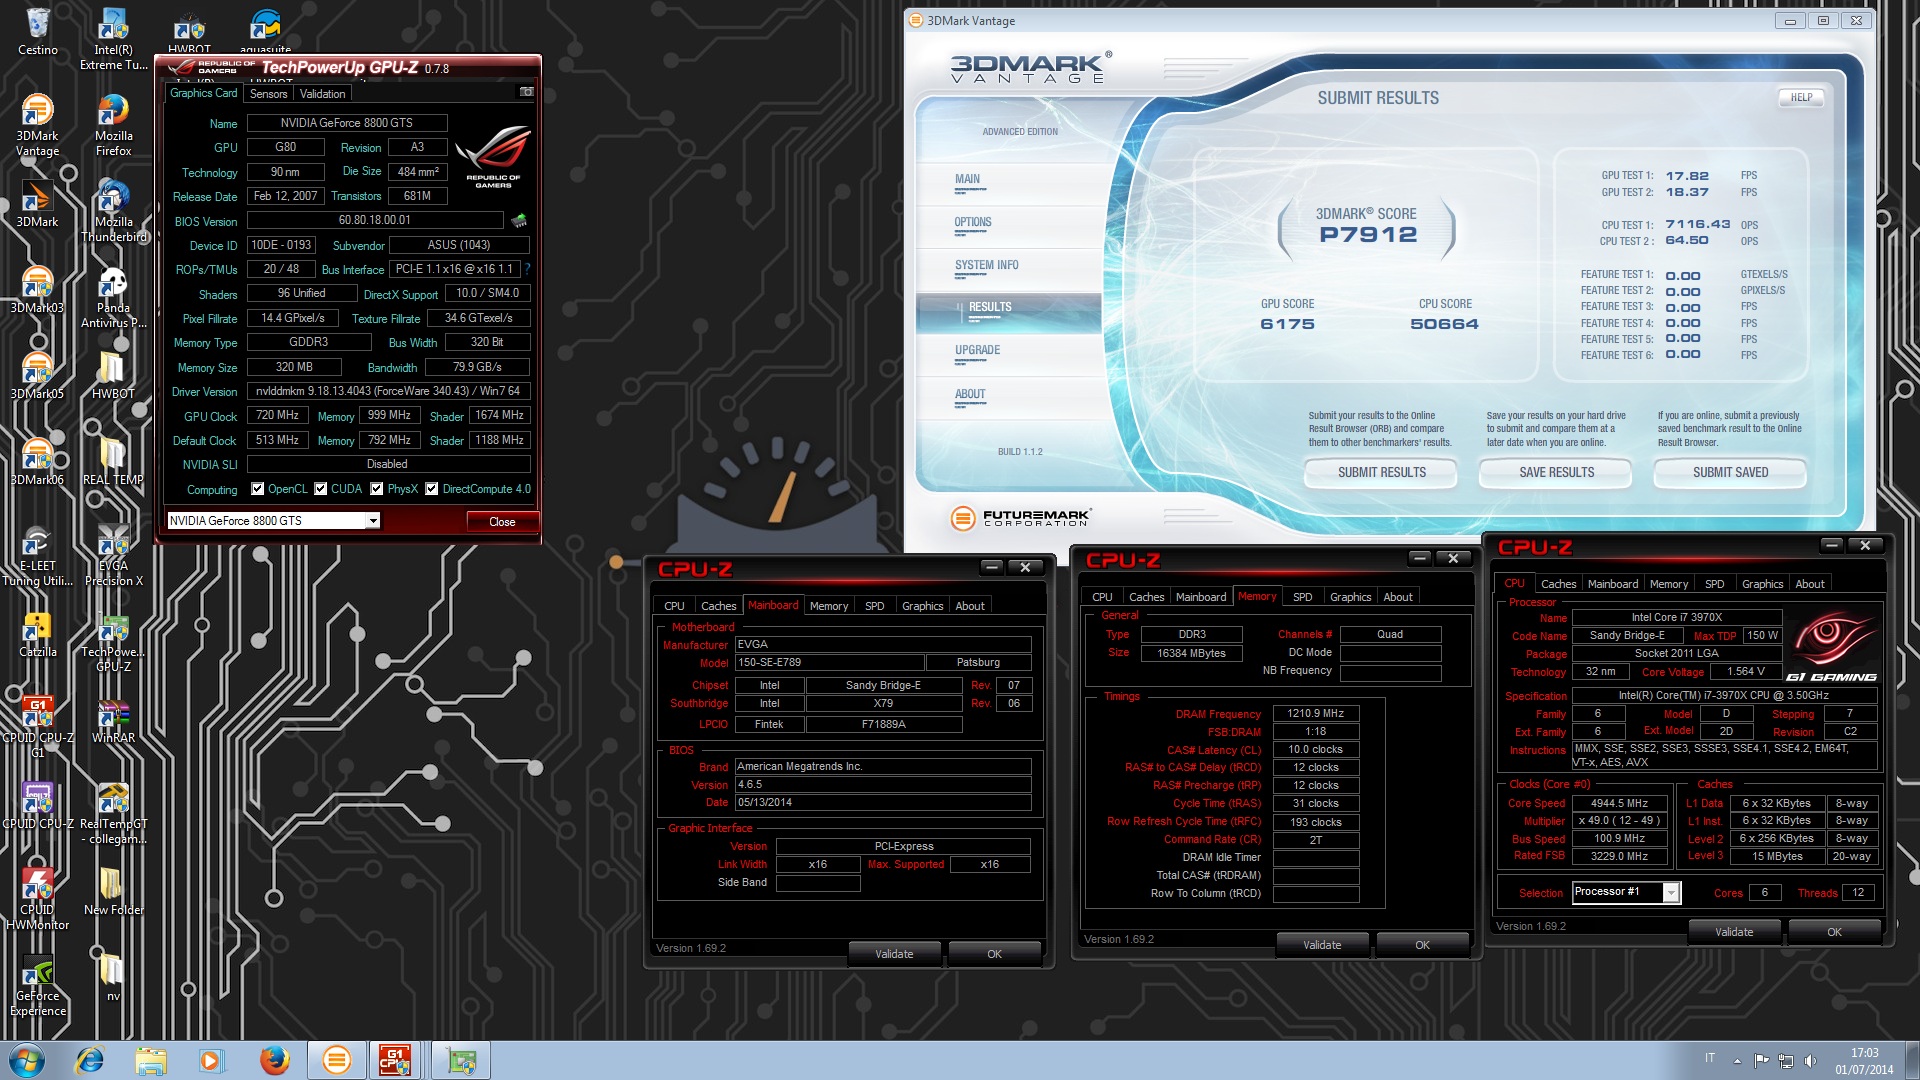Click Close button in GPU-Z
This screenshot has width=1920, height=1080.
click(x=502, y=521)
